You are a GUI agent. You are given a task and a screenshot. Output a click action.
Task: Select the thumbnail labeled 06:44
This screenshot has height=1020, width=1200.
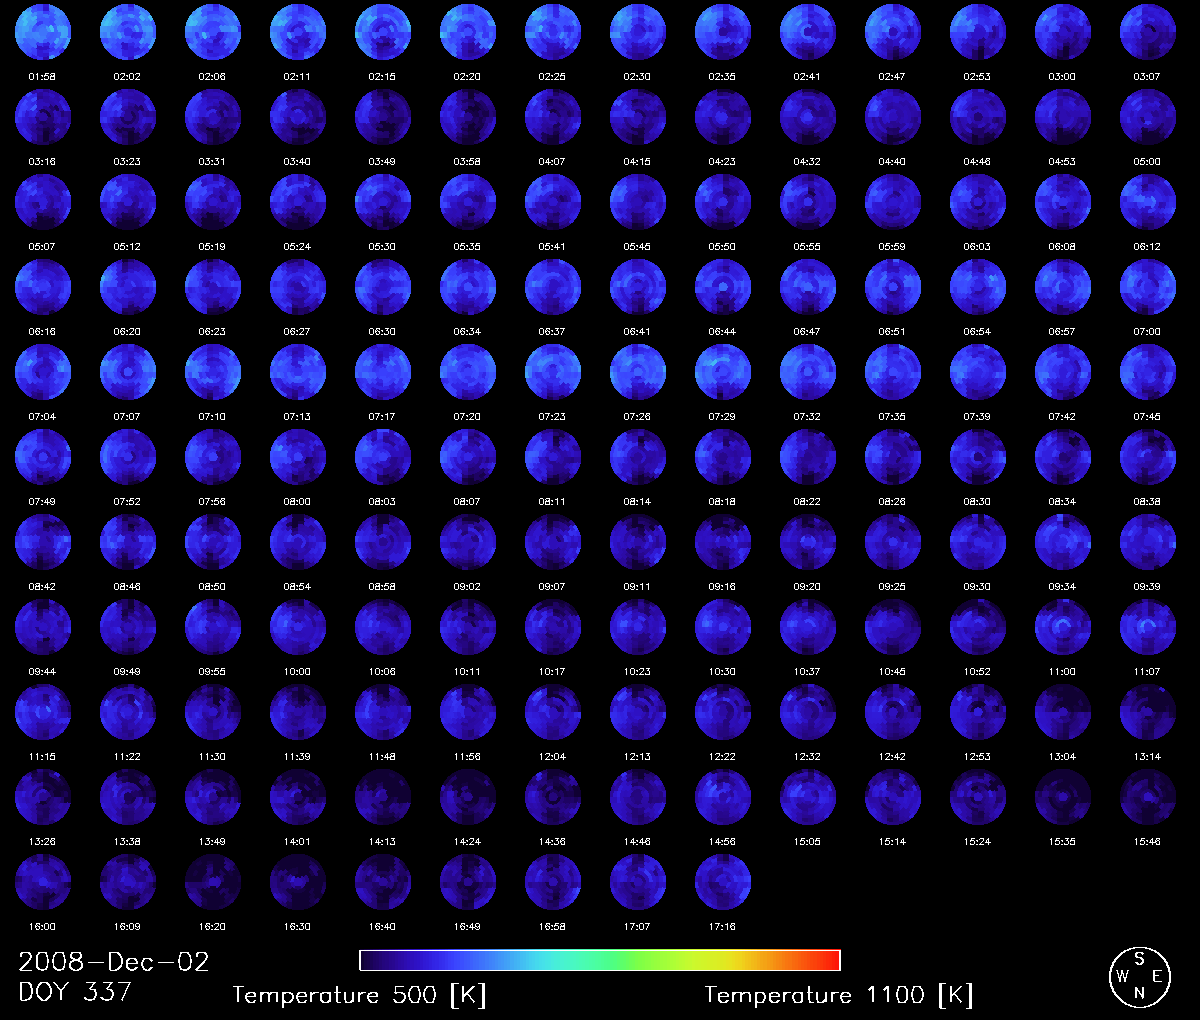click(723, 287)
